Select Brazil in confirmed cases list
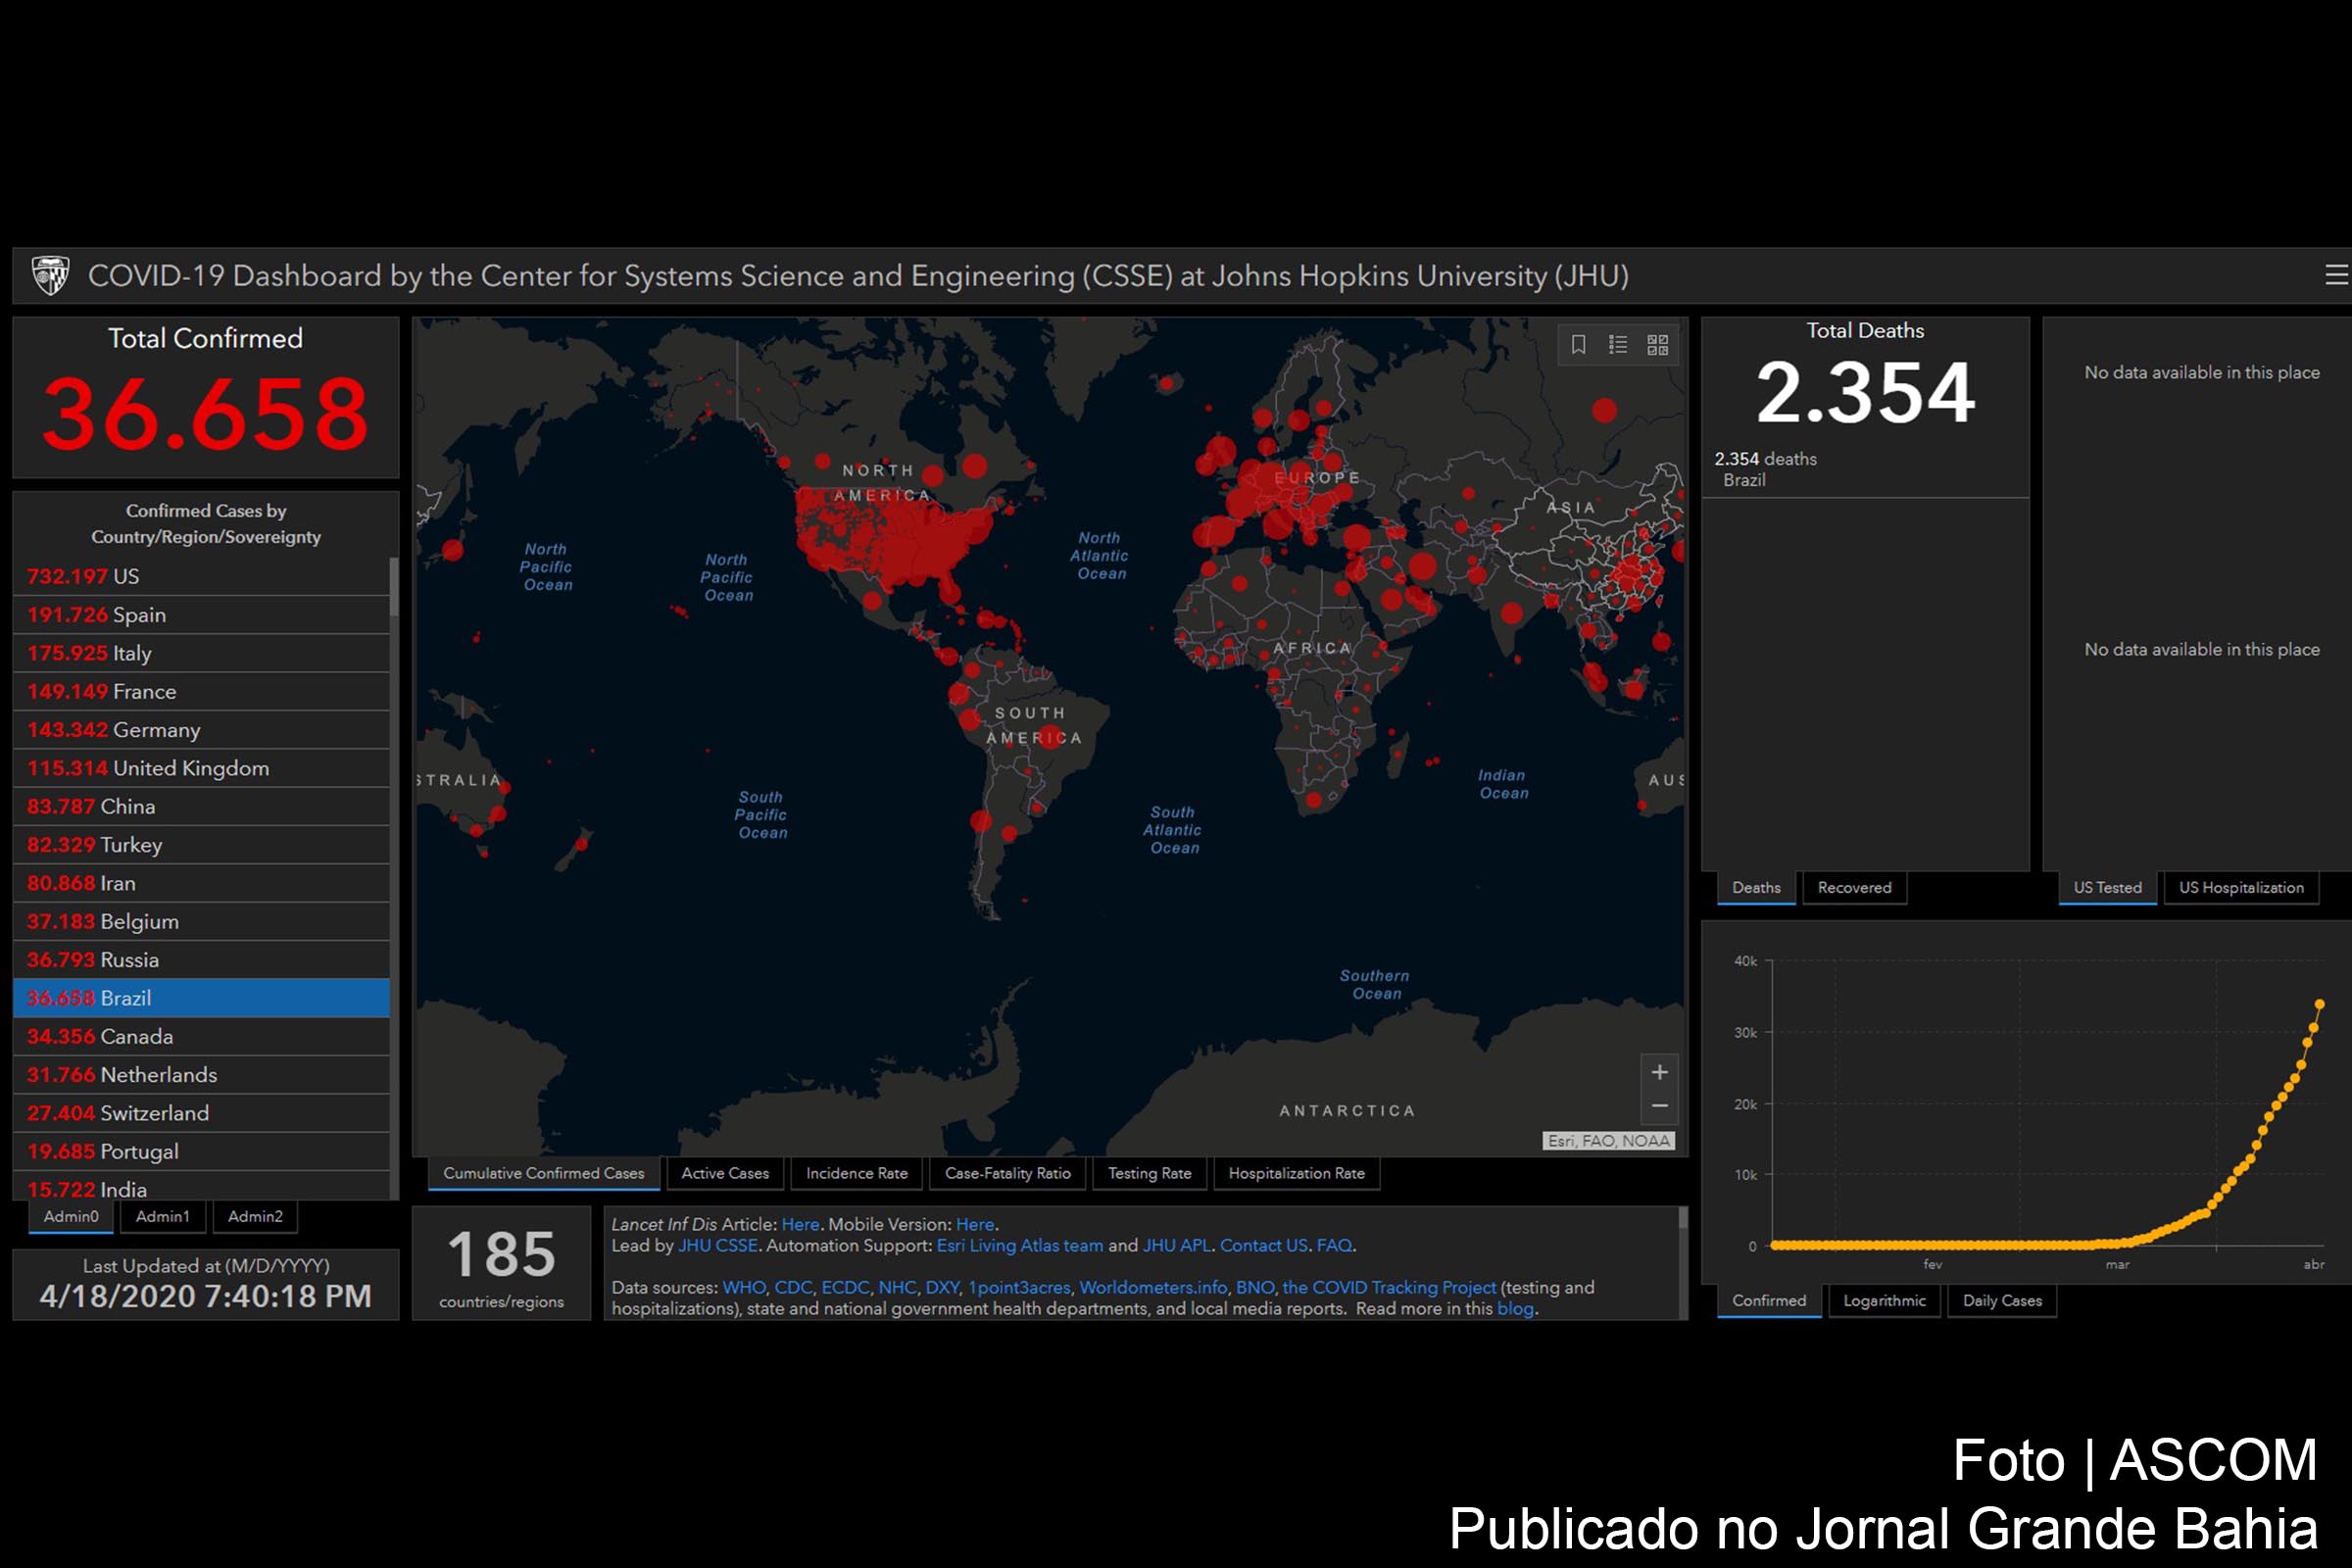 pos(201,998)
